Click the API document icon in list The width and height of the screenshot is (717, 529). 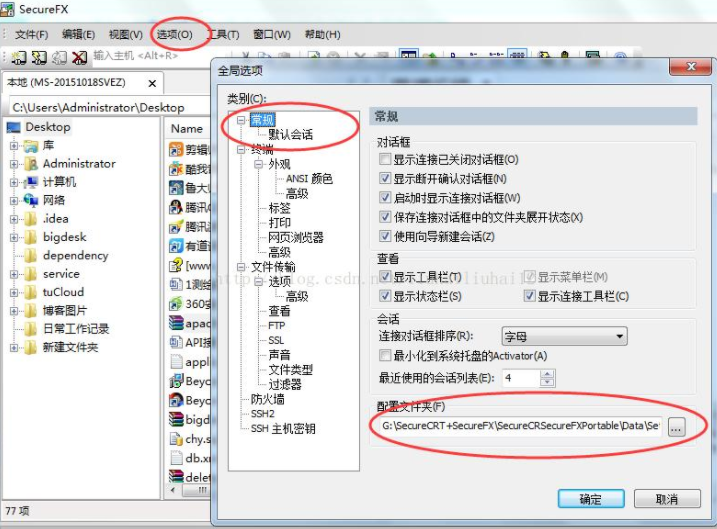[176, 342]
